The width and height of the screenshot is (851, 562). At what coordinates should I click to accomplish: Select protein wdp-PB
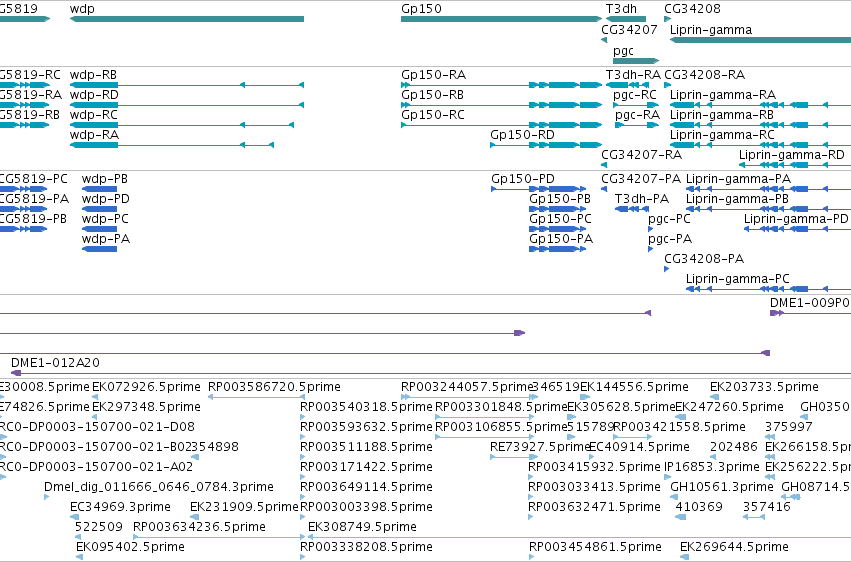99,189
